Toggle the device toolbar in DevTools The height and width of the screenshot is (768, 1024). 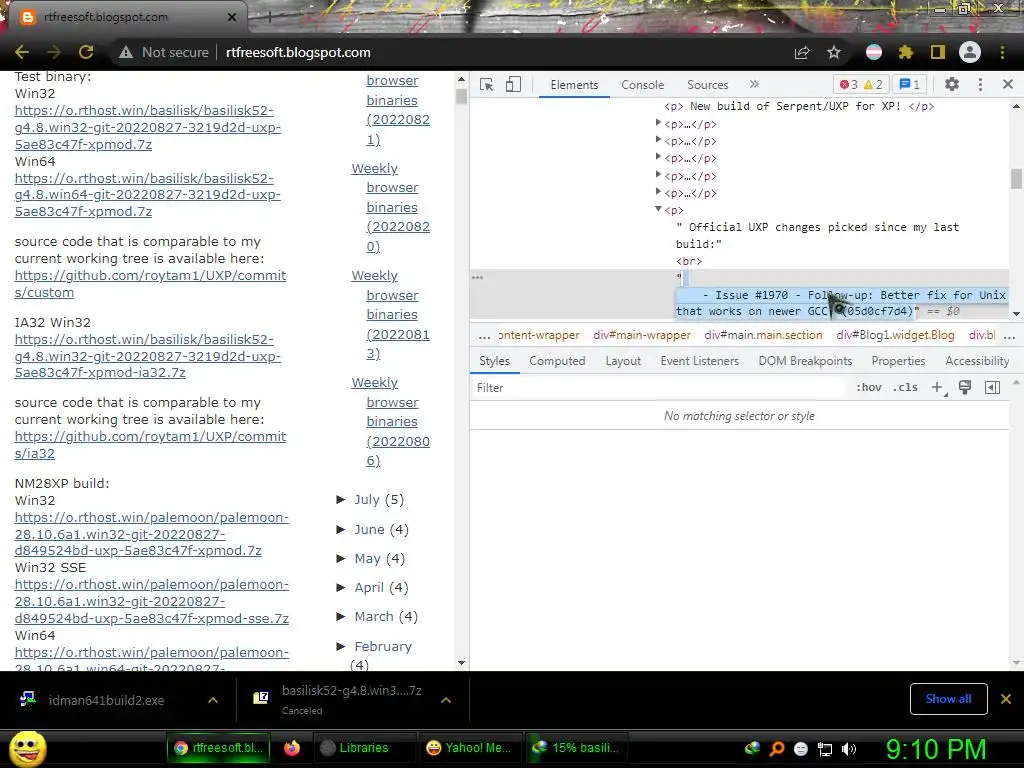513,85
